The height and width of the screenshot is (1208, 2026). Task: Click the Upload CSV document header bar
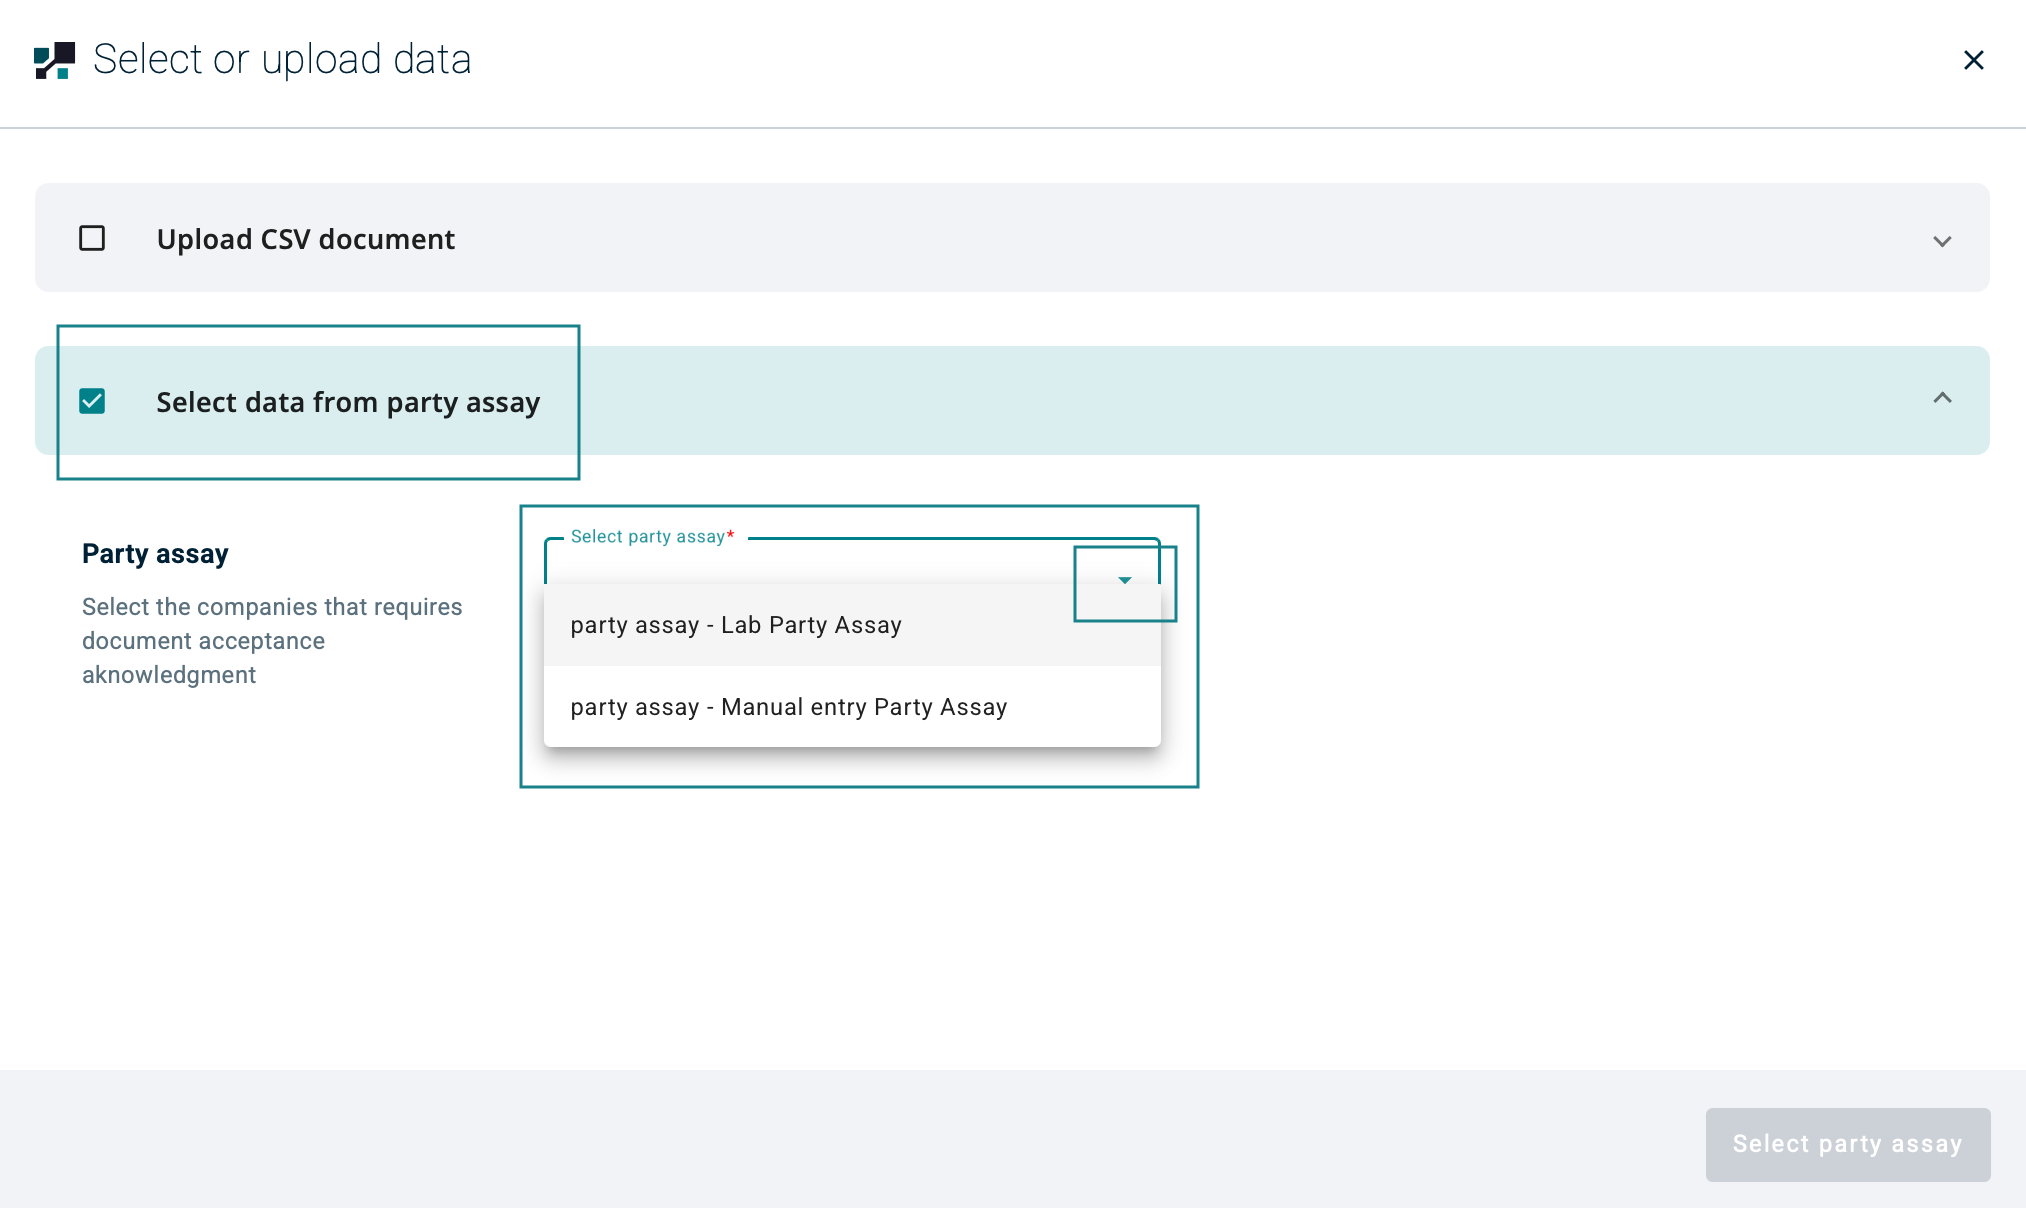pyautogui.click(x=1100, y=238)
